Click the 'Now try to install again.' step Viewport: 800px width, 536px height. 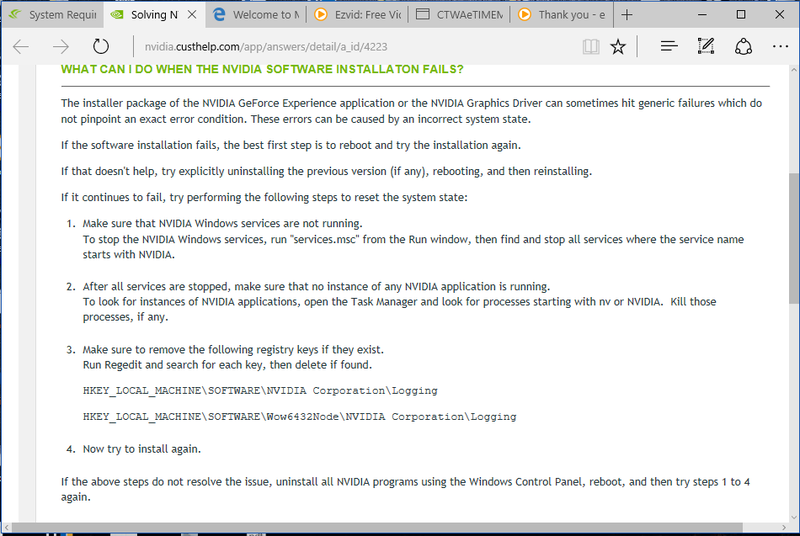point(142,449)
